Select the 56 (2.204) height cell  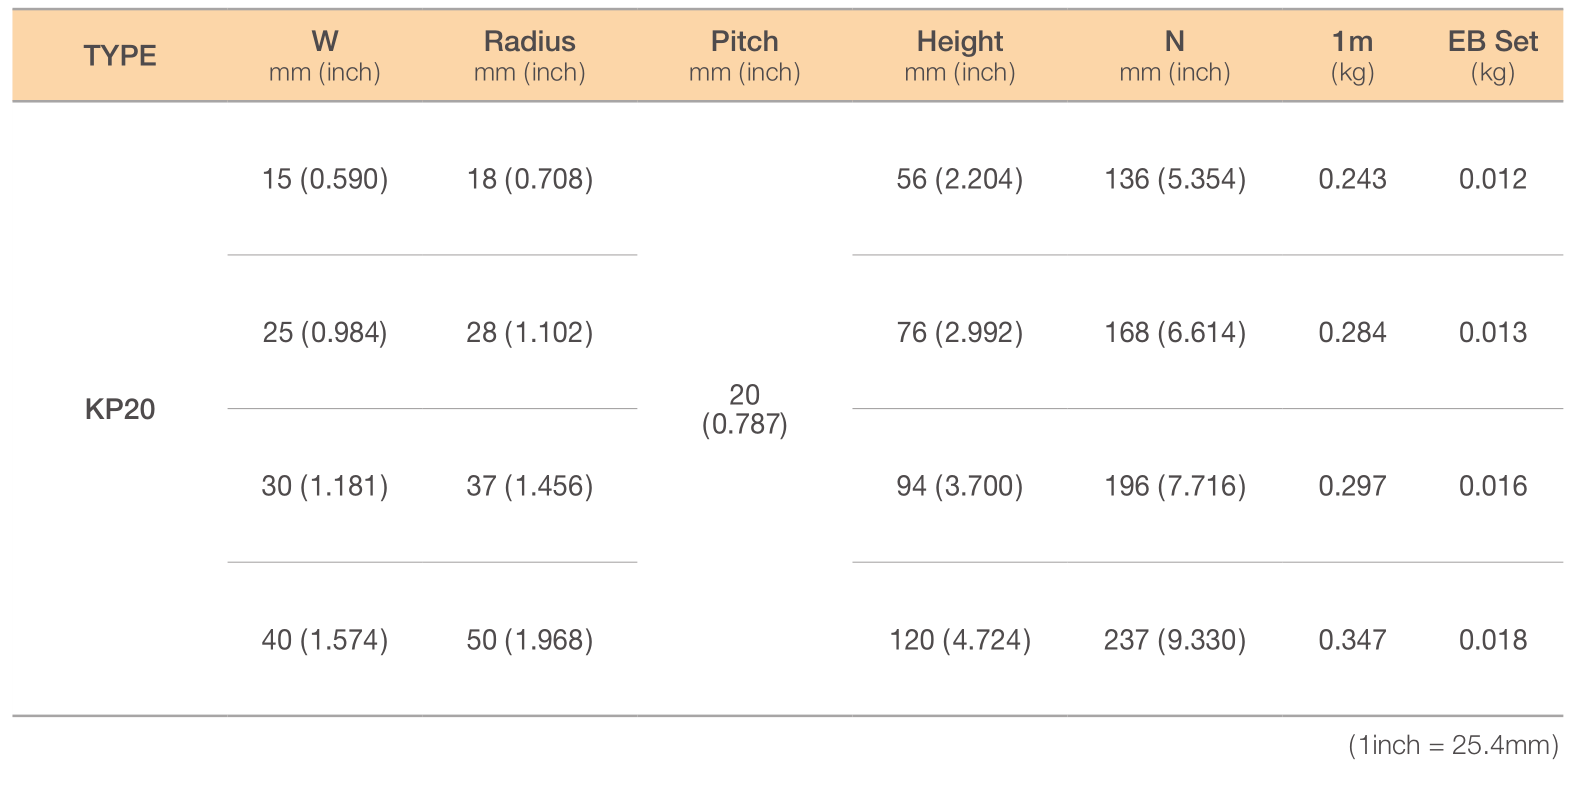click(960, 179)
